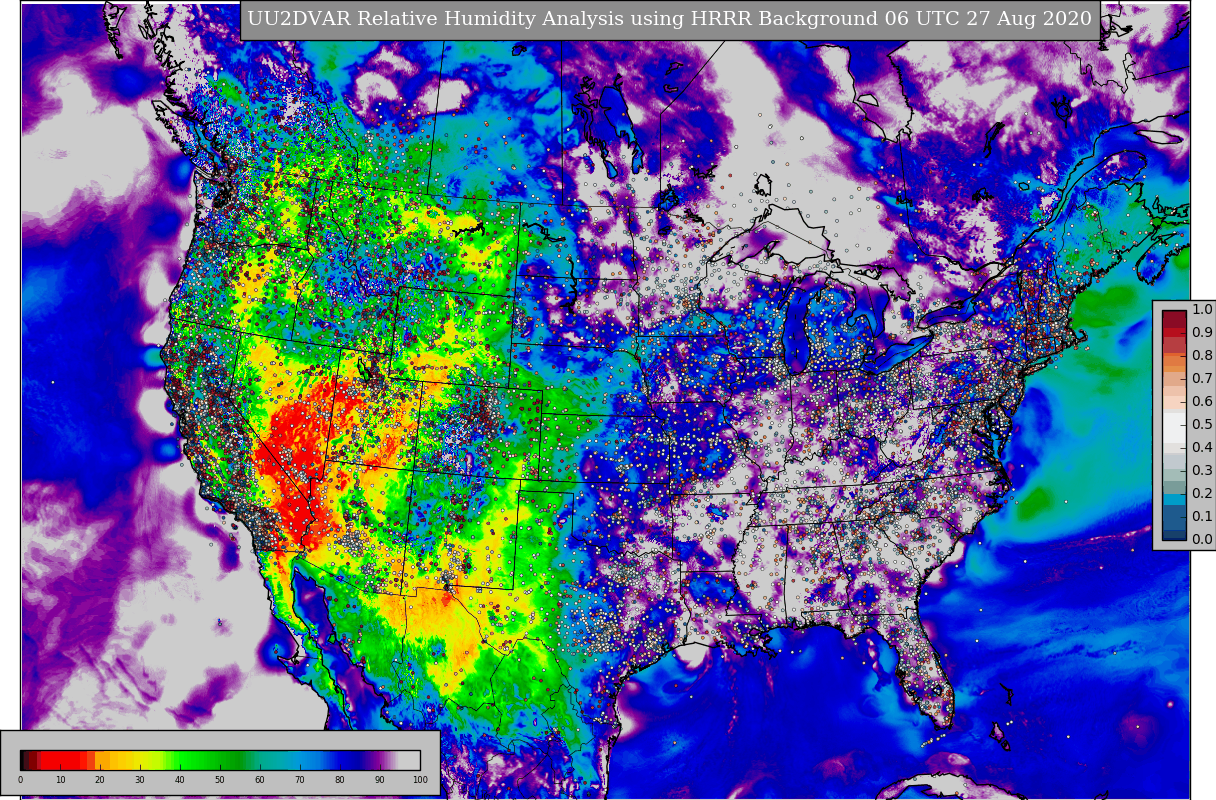Click the 60 tick label on humidity colorbar
The image size is (1216, 800).
(x=260, y=780)
